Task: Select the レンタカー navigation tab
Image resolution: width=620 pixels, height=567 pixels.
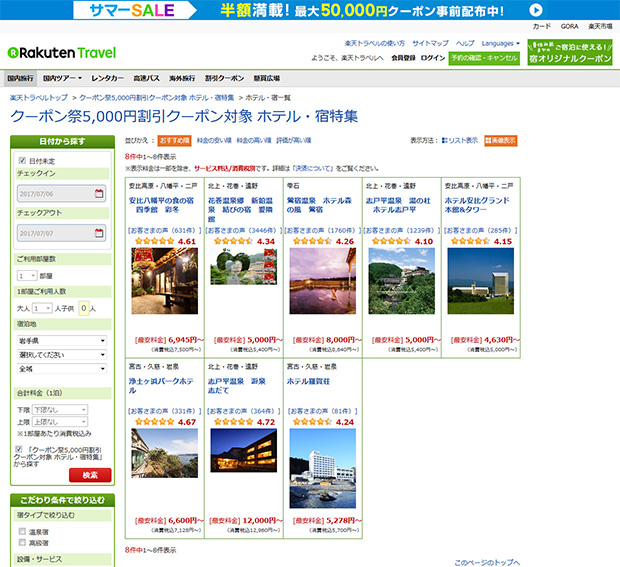Action: coord(107,77)
